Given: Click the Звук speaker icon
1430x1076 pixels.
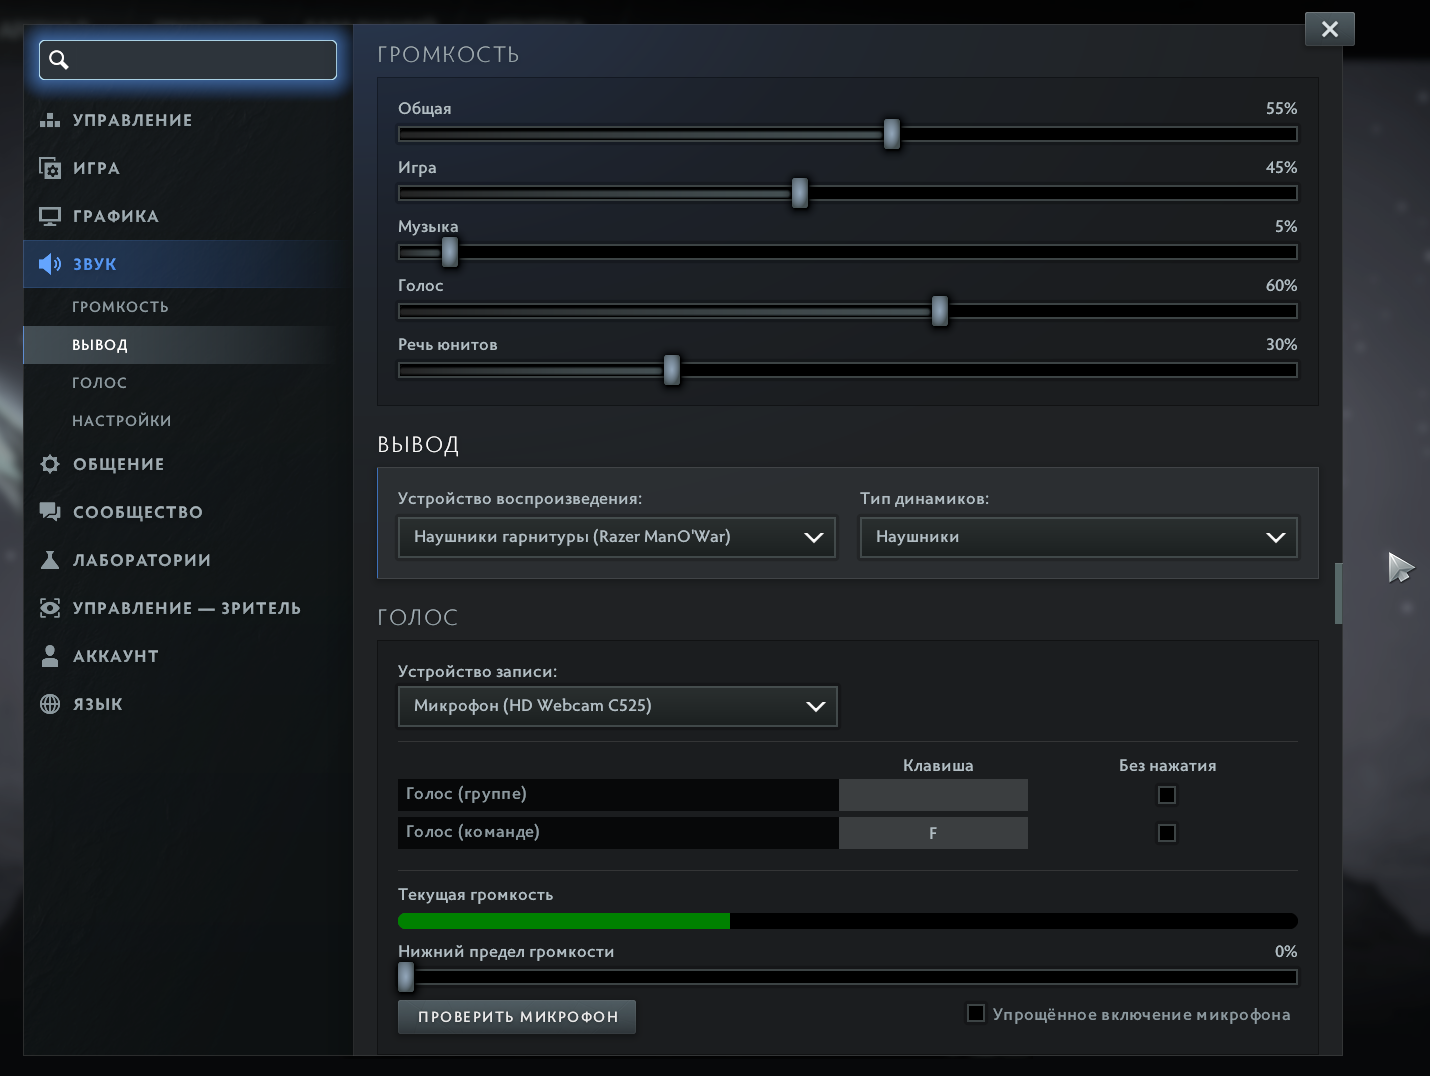Looking at the screenshot, I should point(50,264).
